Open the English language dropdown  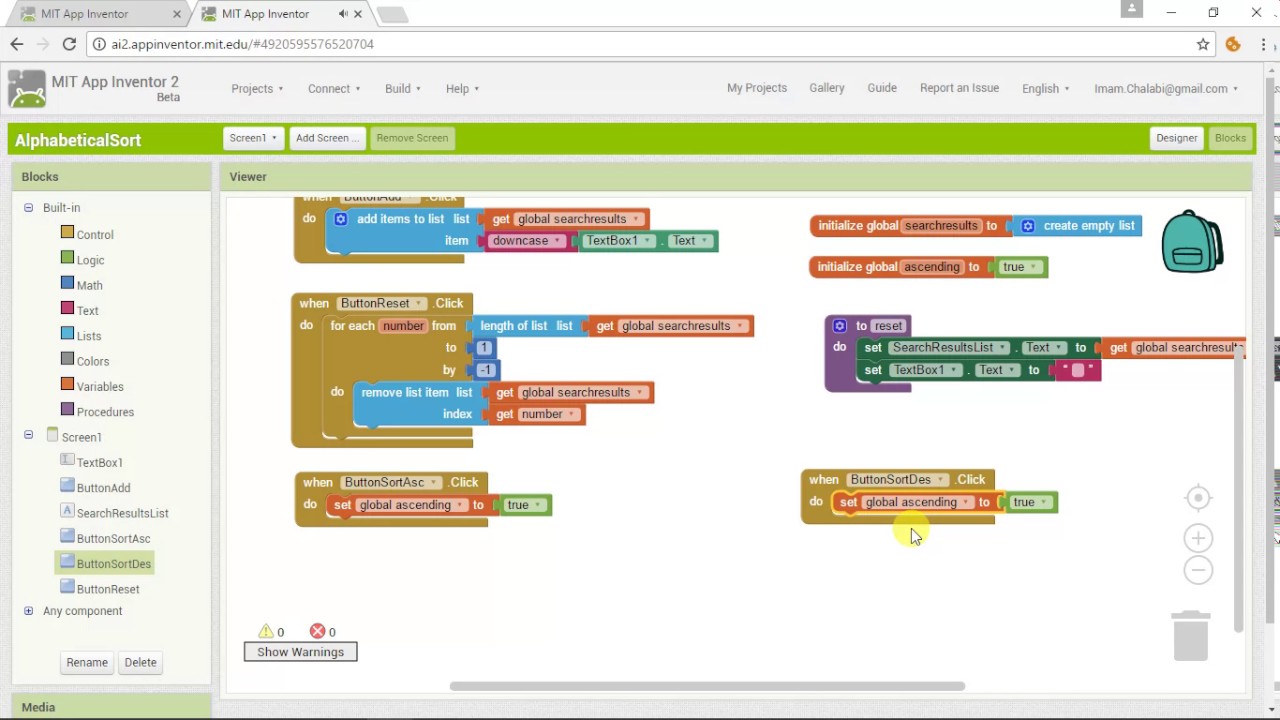[1045, 89]
